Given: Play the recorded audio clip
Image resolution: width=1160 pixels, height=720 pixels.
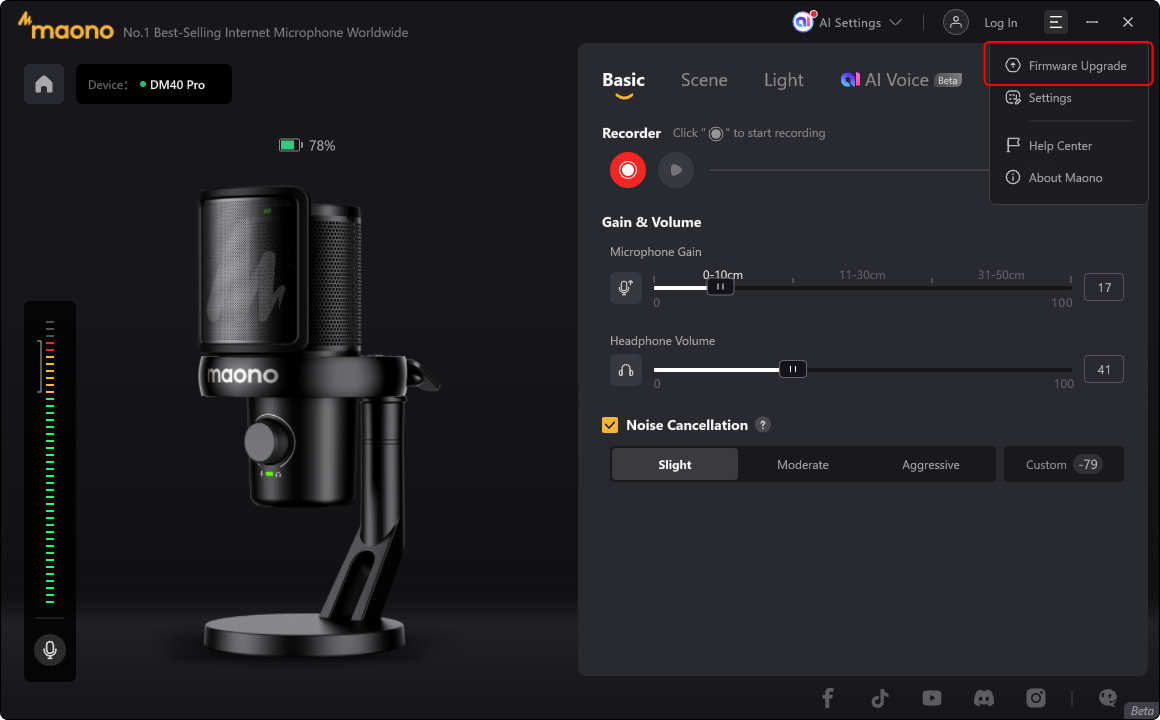Looking at the screenshot, I should click(x=675, y=169).
